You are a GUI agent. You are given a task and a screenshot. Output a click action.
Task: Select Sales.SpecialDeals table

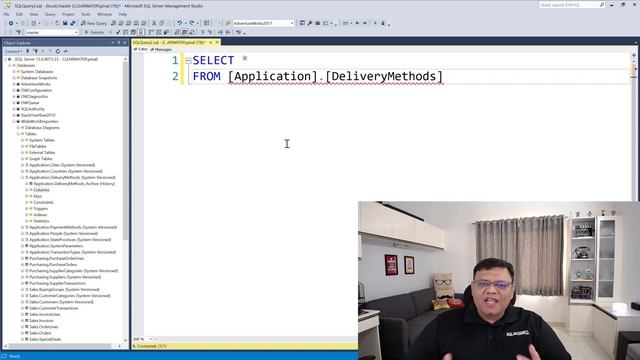(45, 339)
